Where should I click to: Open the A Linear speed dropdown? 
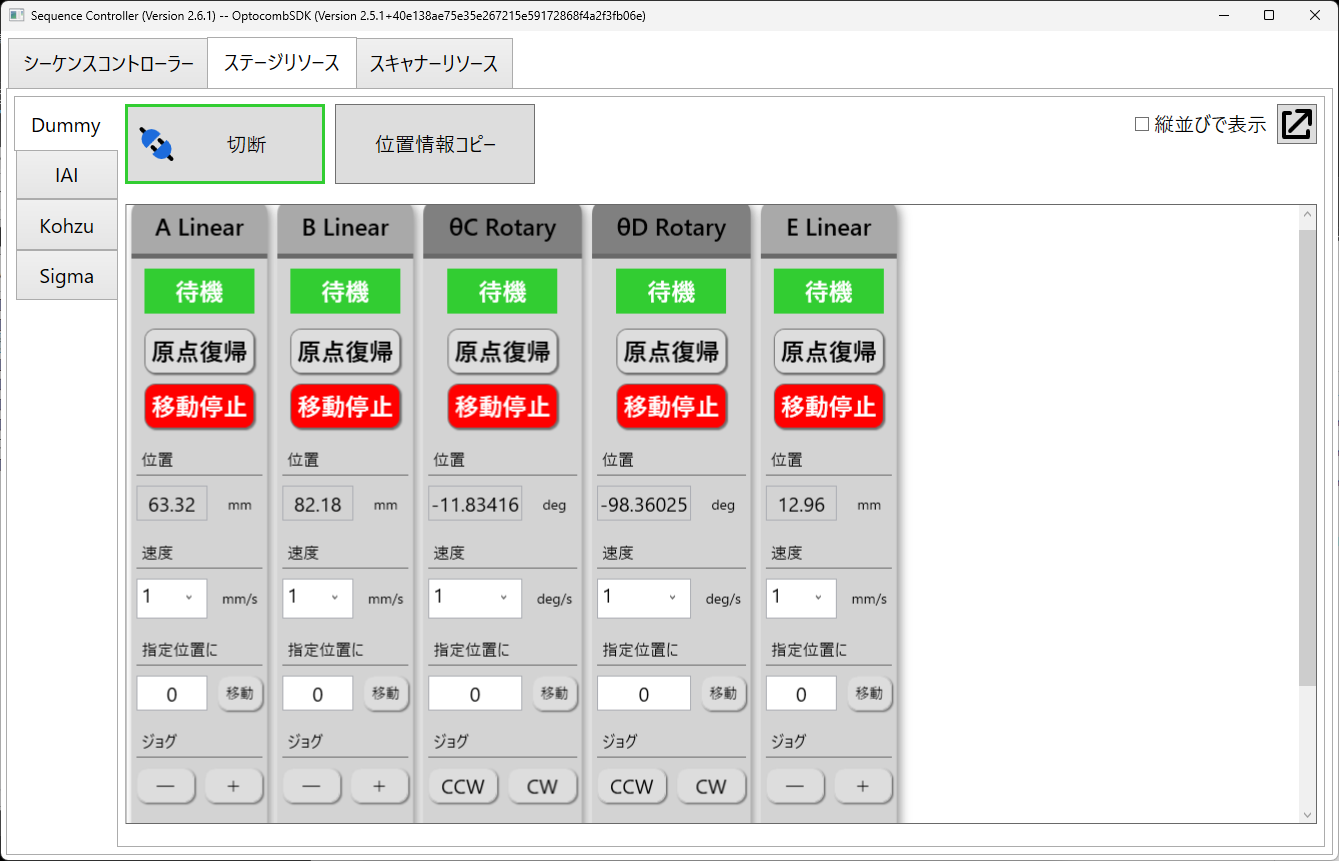point(171,598)
